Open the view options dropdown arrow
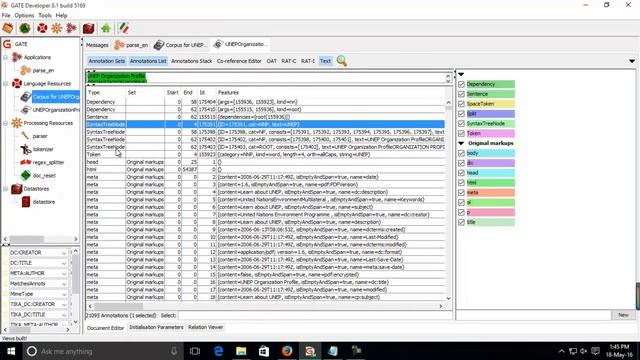Image resolution: width=640 pixels, height=360 pixels. tap(632, 61)
